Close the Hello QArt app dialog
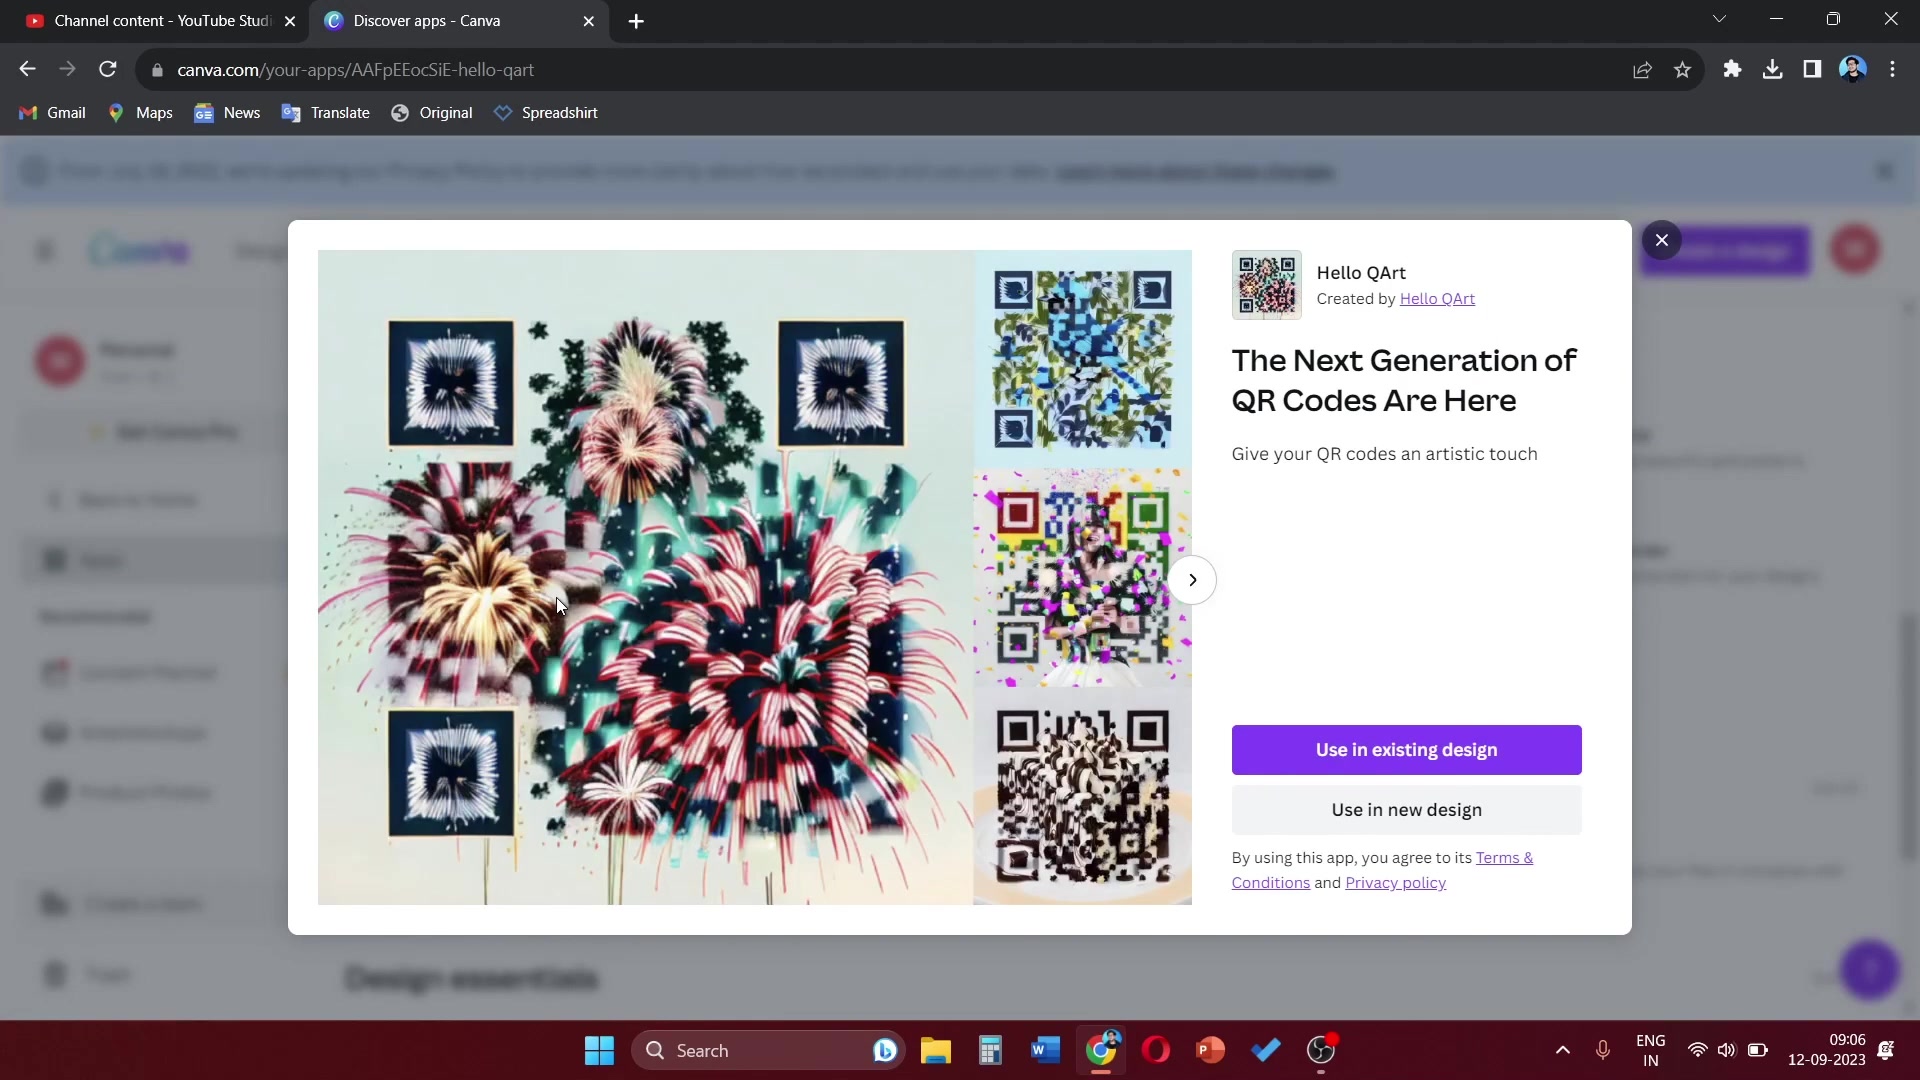 [1661, 240]
